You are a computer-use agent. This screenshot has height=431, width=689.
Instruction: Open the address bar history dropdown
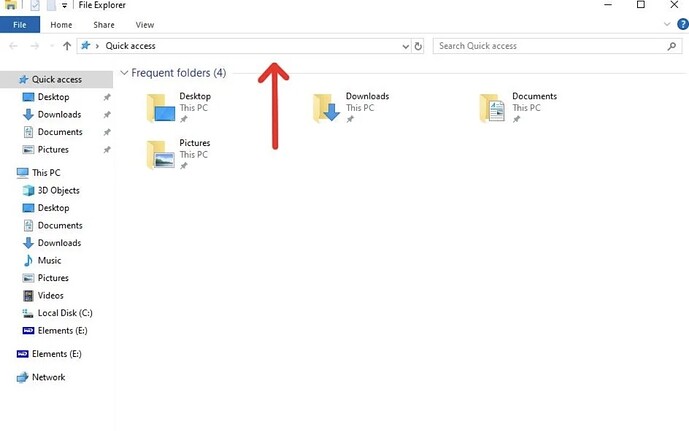coord(405,46)
